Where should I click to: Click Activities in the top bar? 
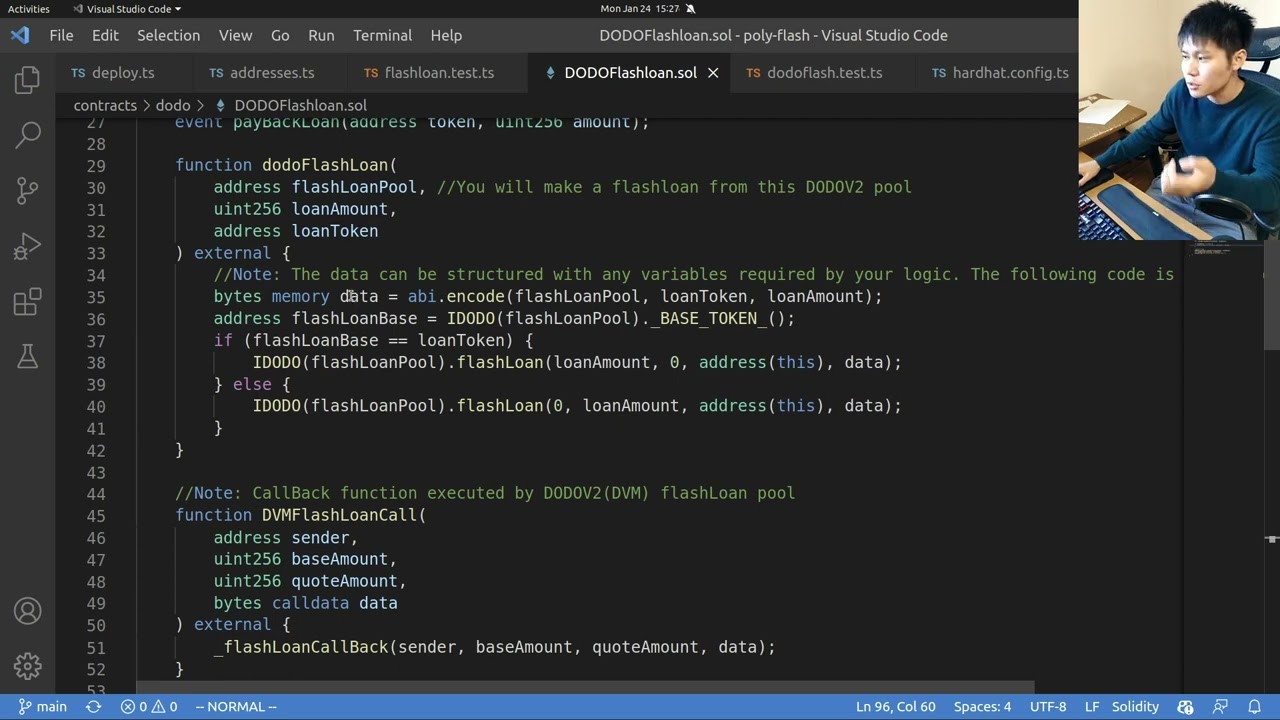[28, 9]
